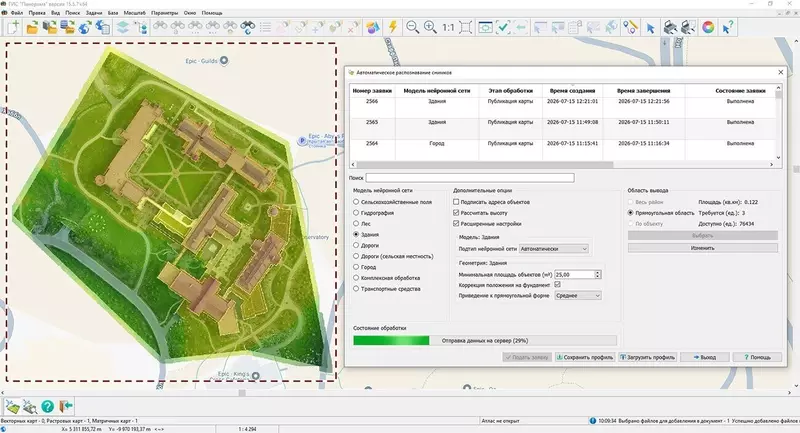
Task: Increase minimum object area stepper
Action: click(x=597, y=272)
